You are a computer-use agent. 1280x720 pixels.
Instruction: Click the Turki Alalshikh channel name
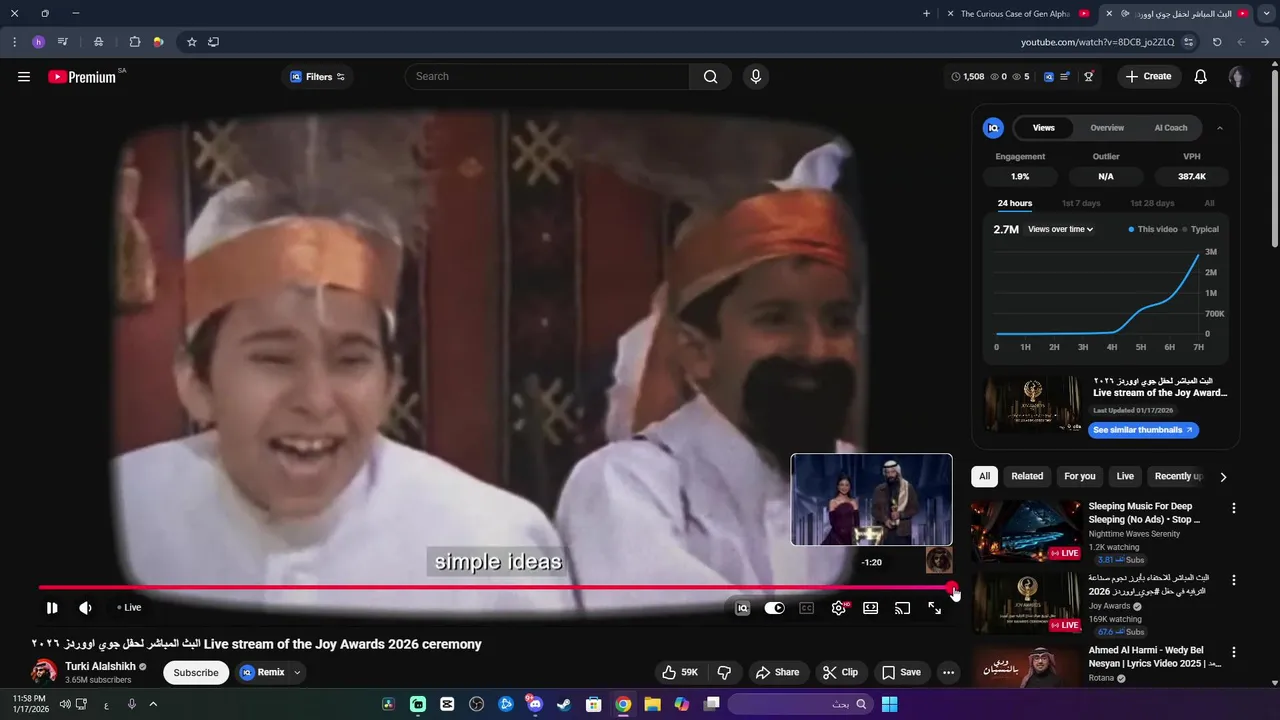point(100,666)
